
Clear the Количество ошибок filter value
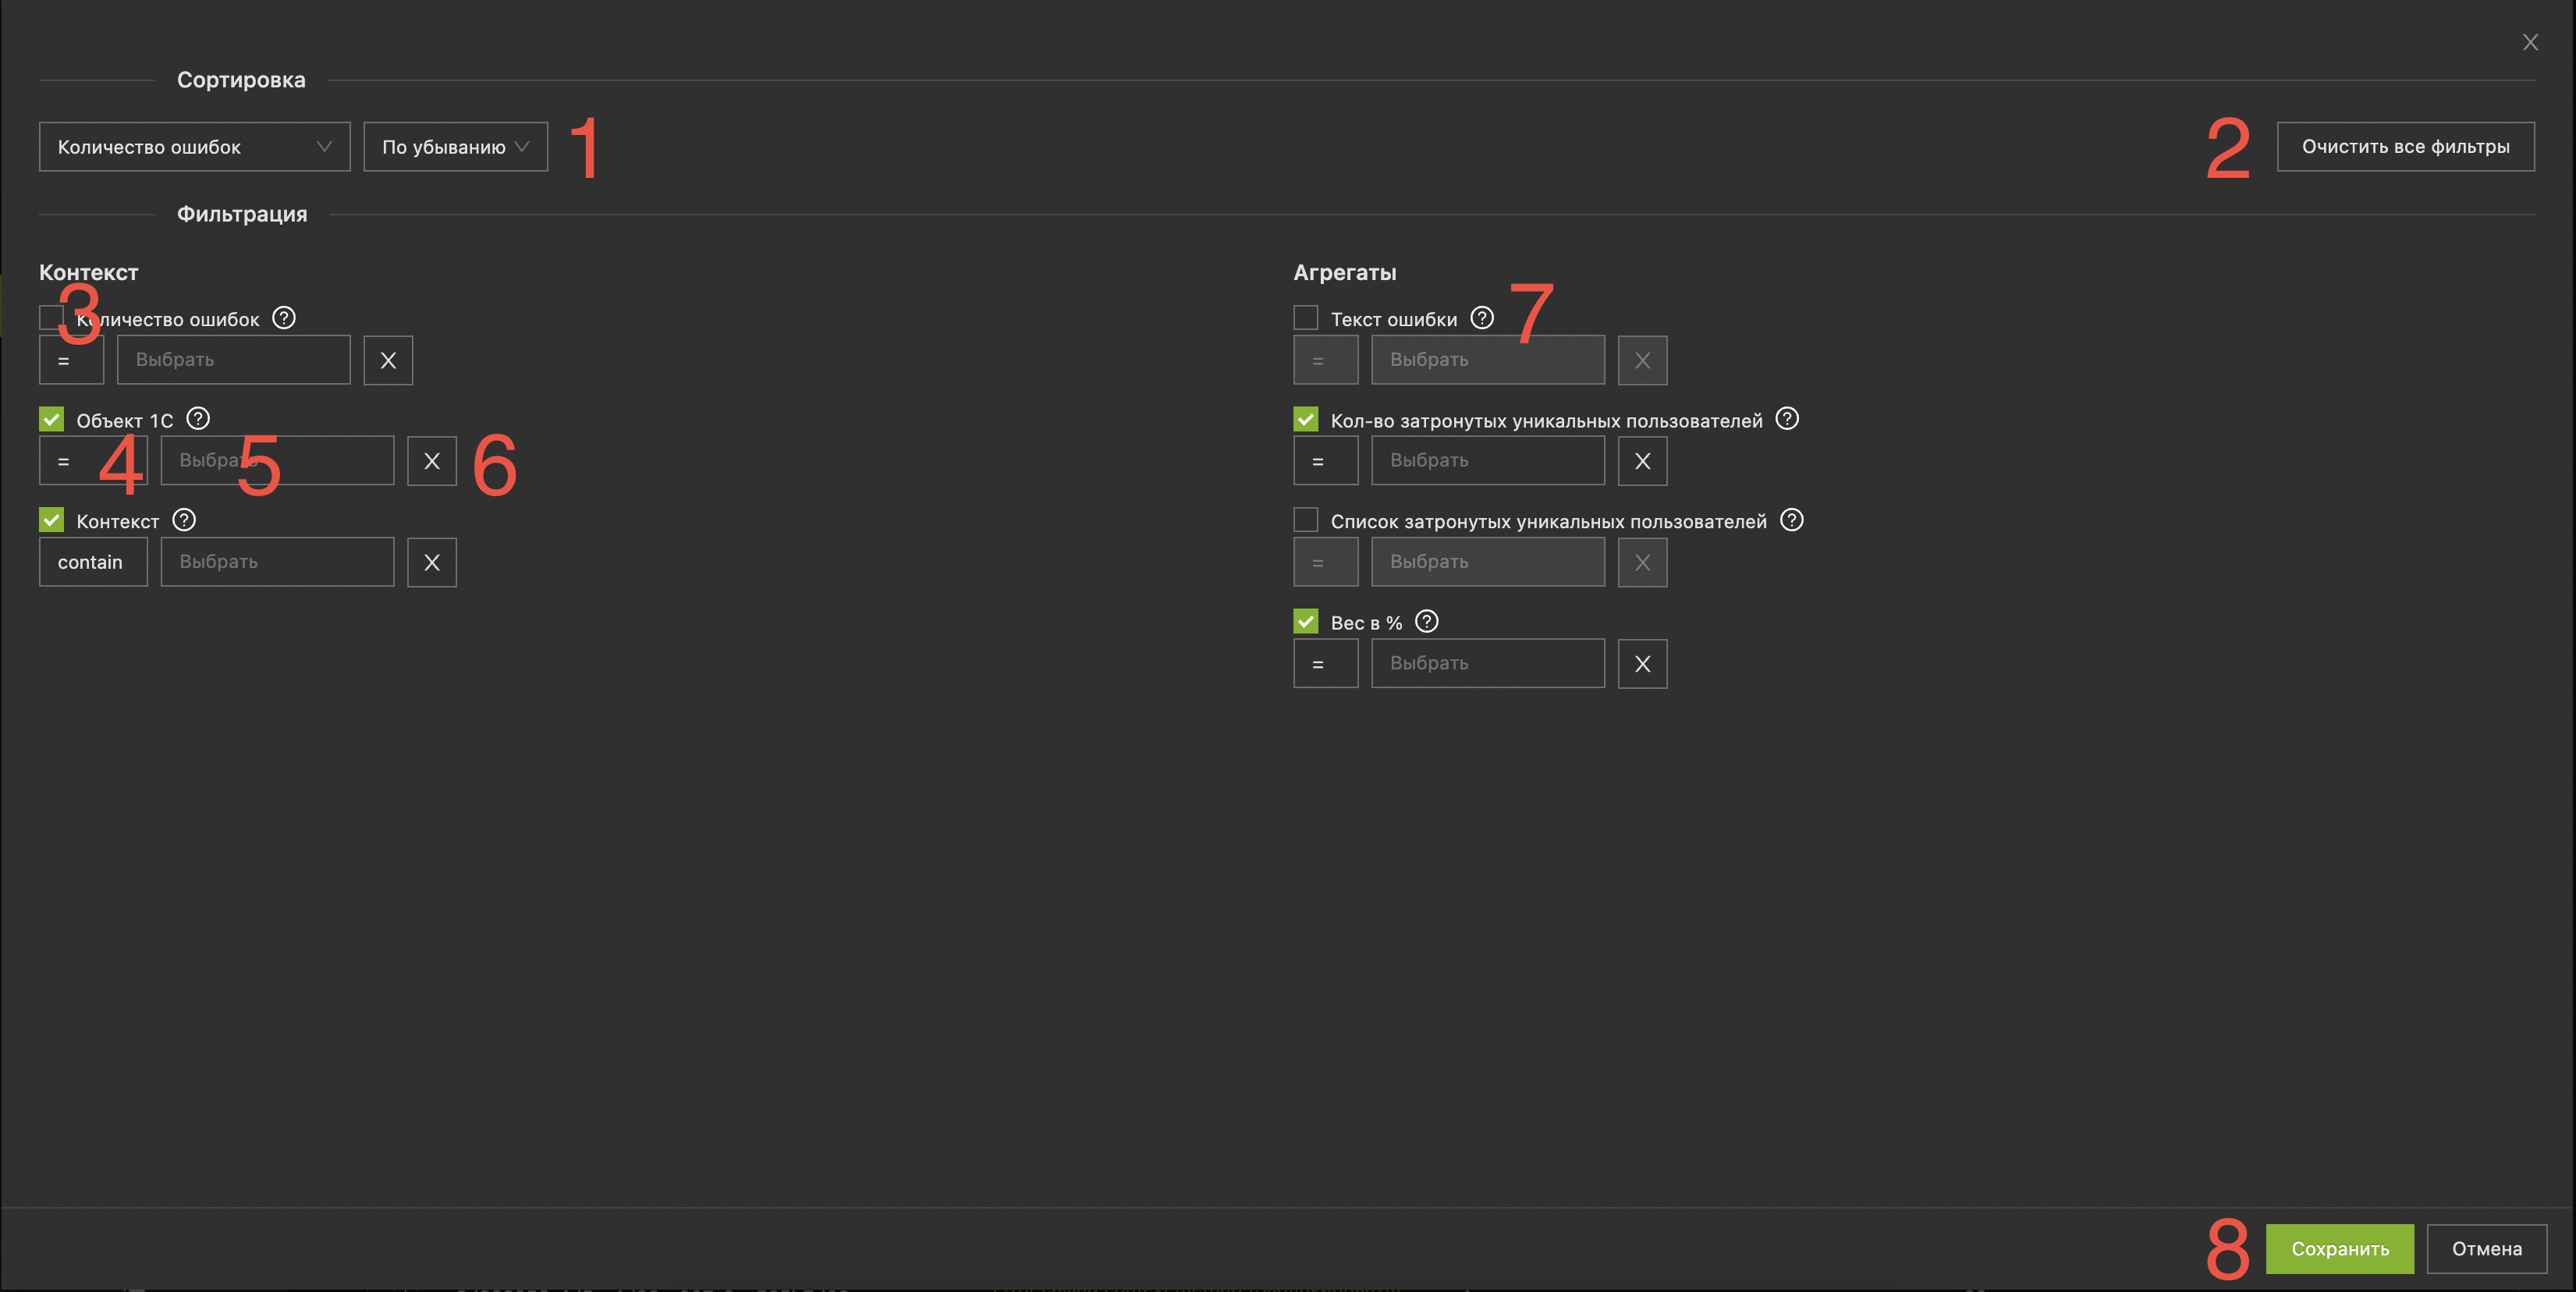tap(388, 360)
